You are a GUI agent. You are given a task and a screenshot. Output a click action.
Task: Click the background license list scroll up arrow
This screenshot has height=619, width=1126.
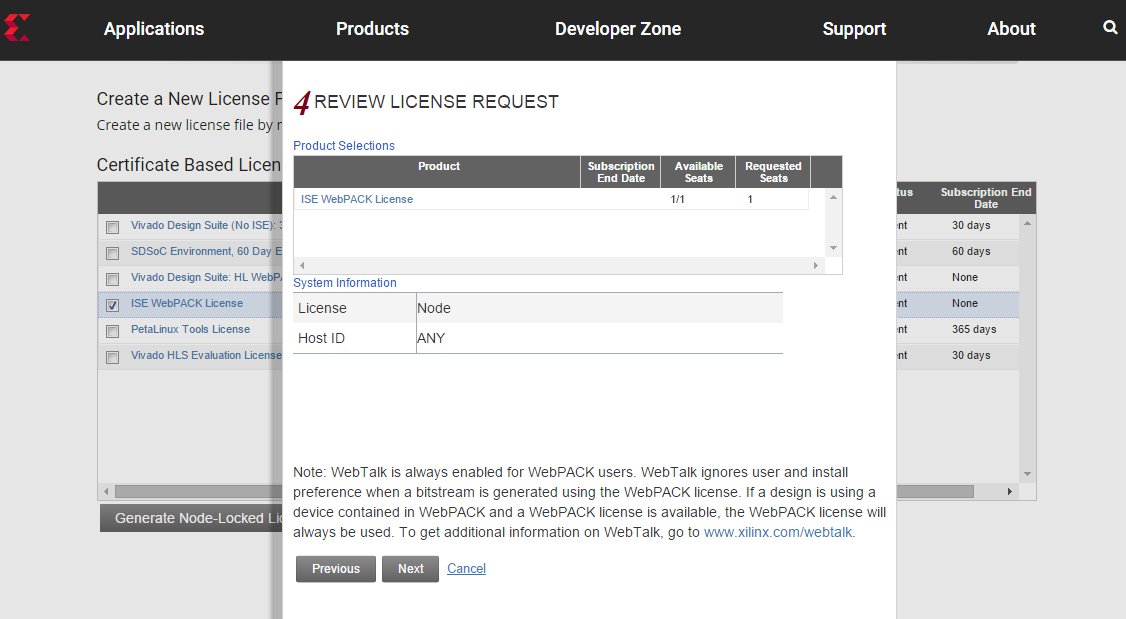click(1028, 223)
